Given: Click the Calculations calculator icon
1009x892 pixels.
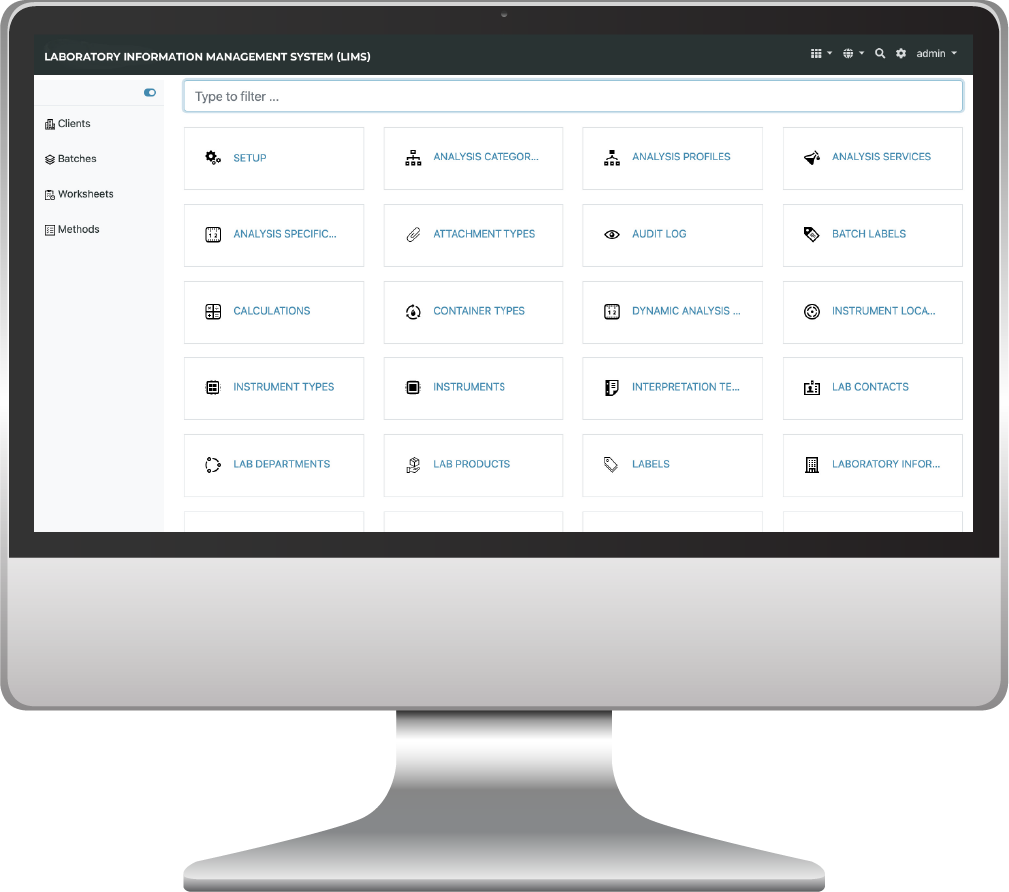Looking at the screenshot, I should pos(213,312).
